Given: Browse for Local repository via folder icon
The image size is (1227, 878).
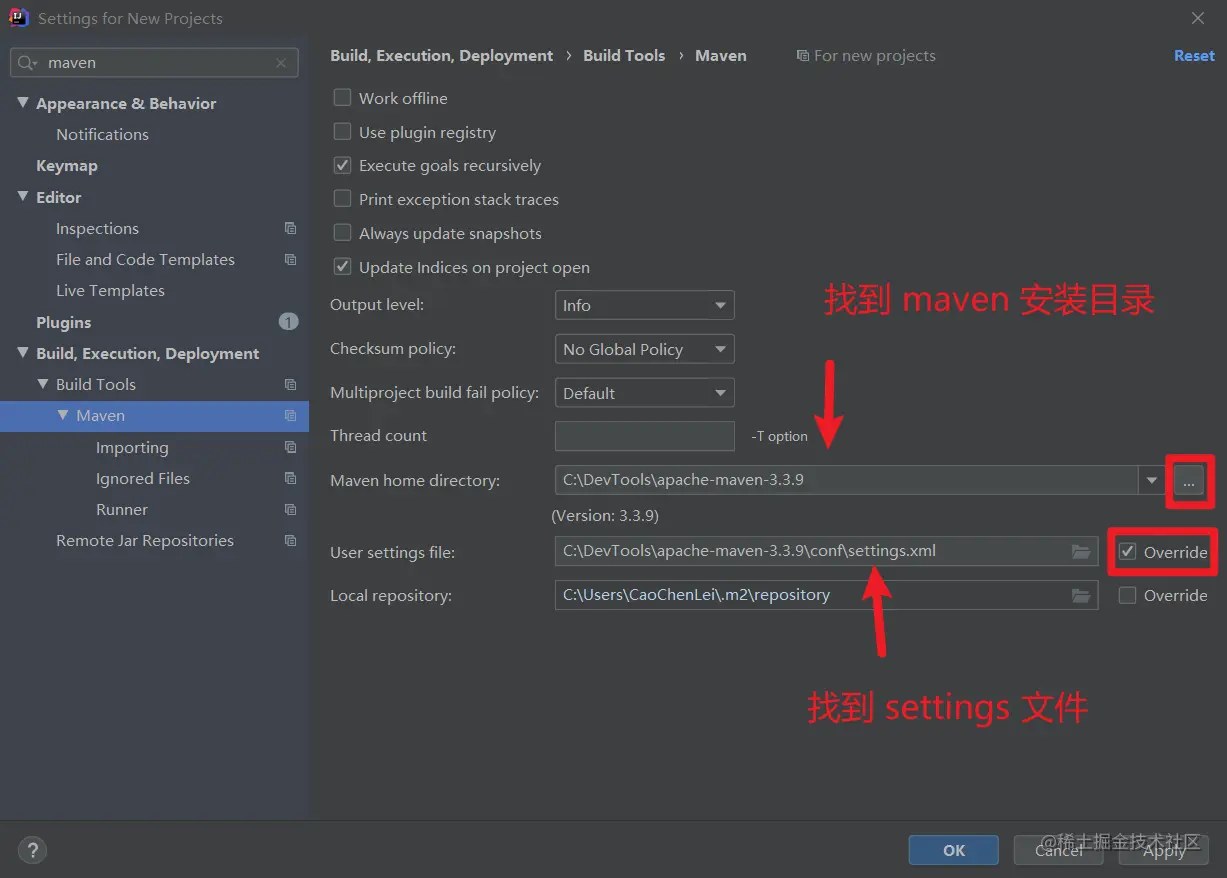Looking at the screenshot, I should tap(1080, 595).
